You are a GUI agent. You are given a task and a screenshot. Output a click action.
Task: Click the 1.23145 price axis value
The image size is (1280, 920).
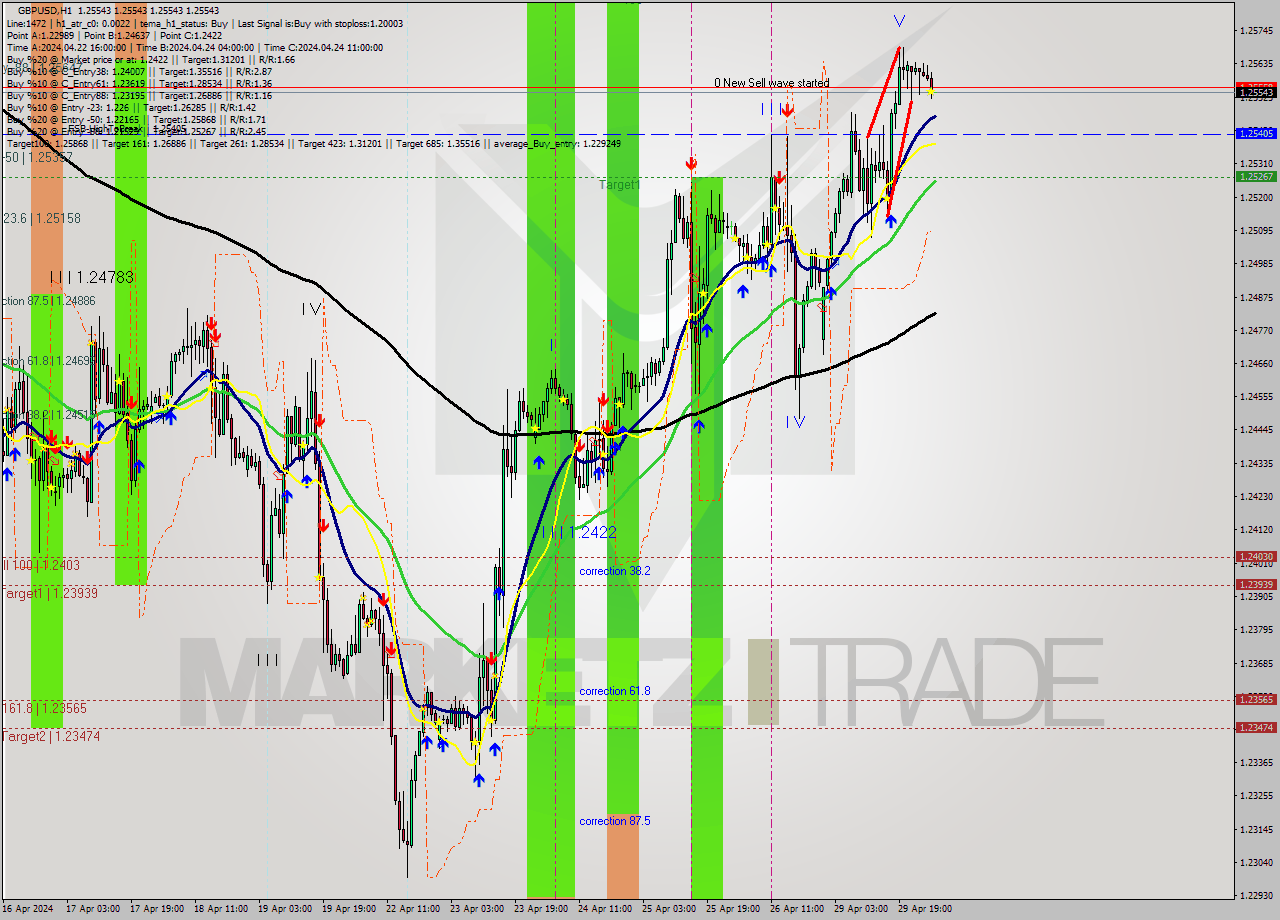[1256, 829]
